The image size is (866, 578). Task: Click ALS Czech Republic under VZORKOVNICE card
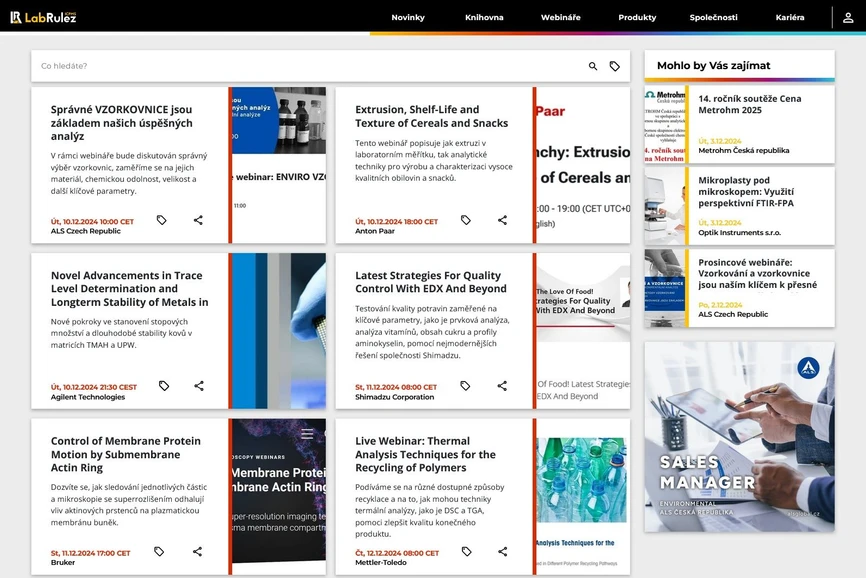click(86, 231)
